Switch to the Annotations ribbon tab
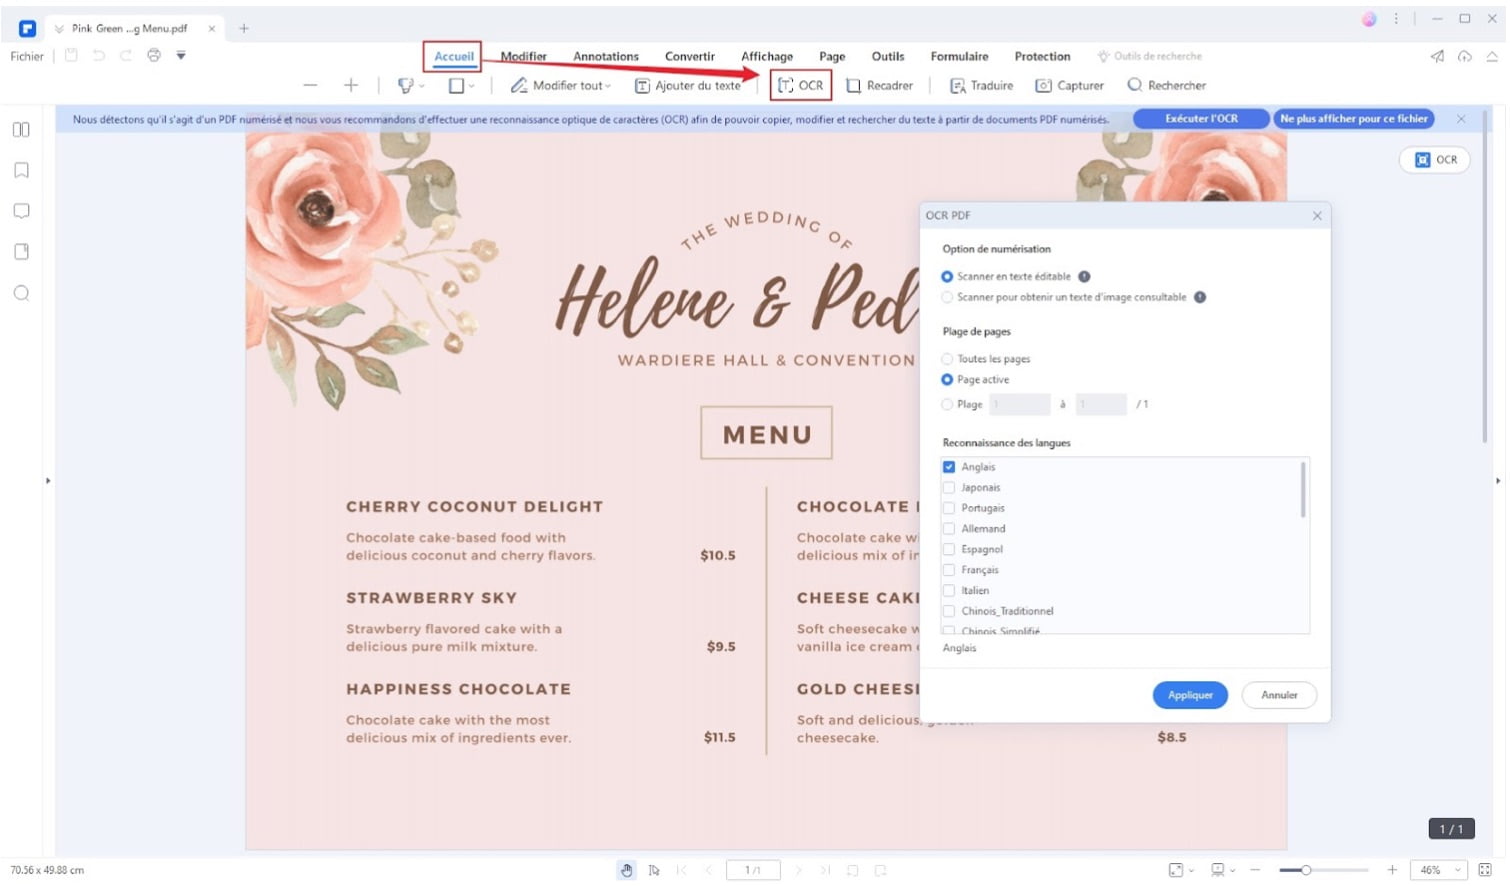This screenshot has height=886, width=1510. coord(606,56)
